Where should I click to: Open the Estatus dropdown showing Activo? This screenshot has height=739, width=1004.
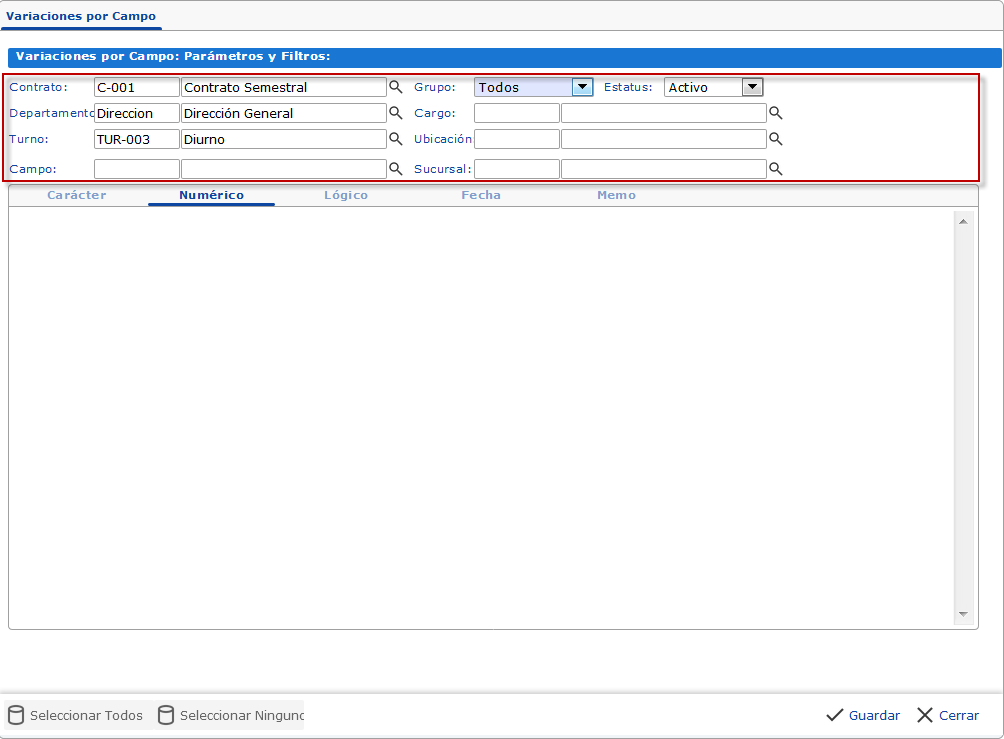click(752, 87)
